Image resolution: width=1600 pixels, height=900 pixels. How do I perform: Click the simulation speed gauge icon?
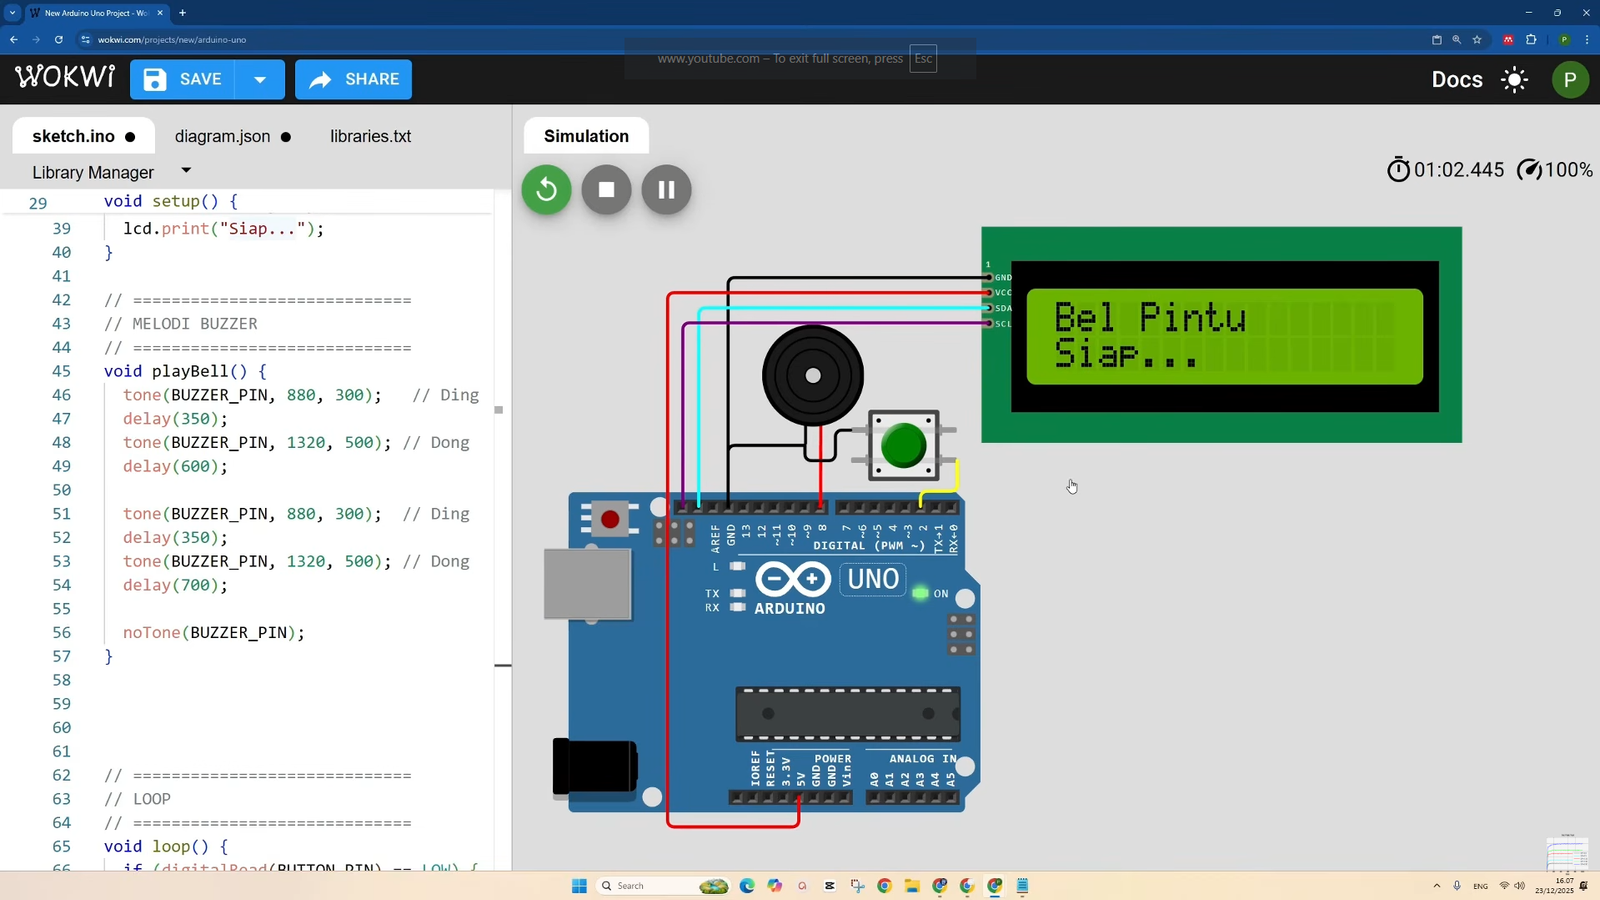click(1529, 170)
